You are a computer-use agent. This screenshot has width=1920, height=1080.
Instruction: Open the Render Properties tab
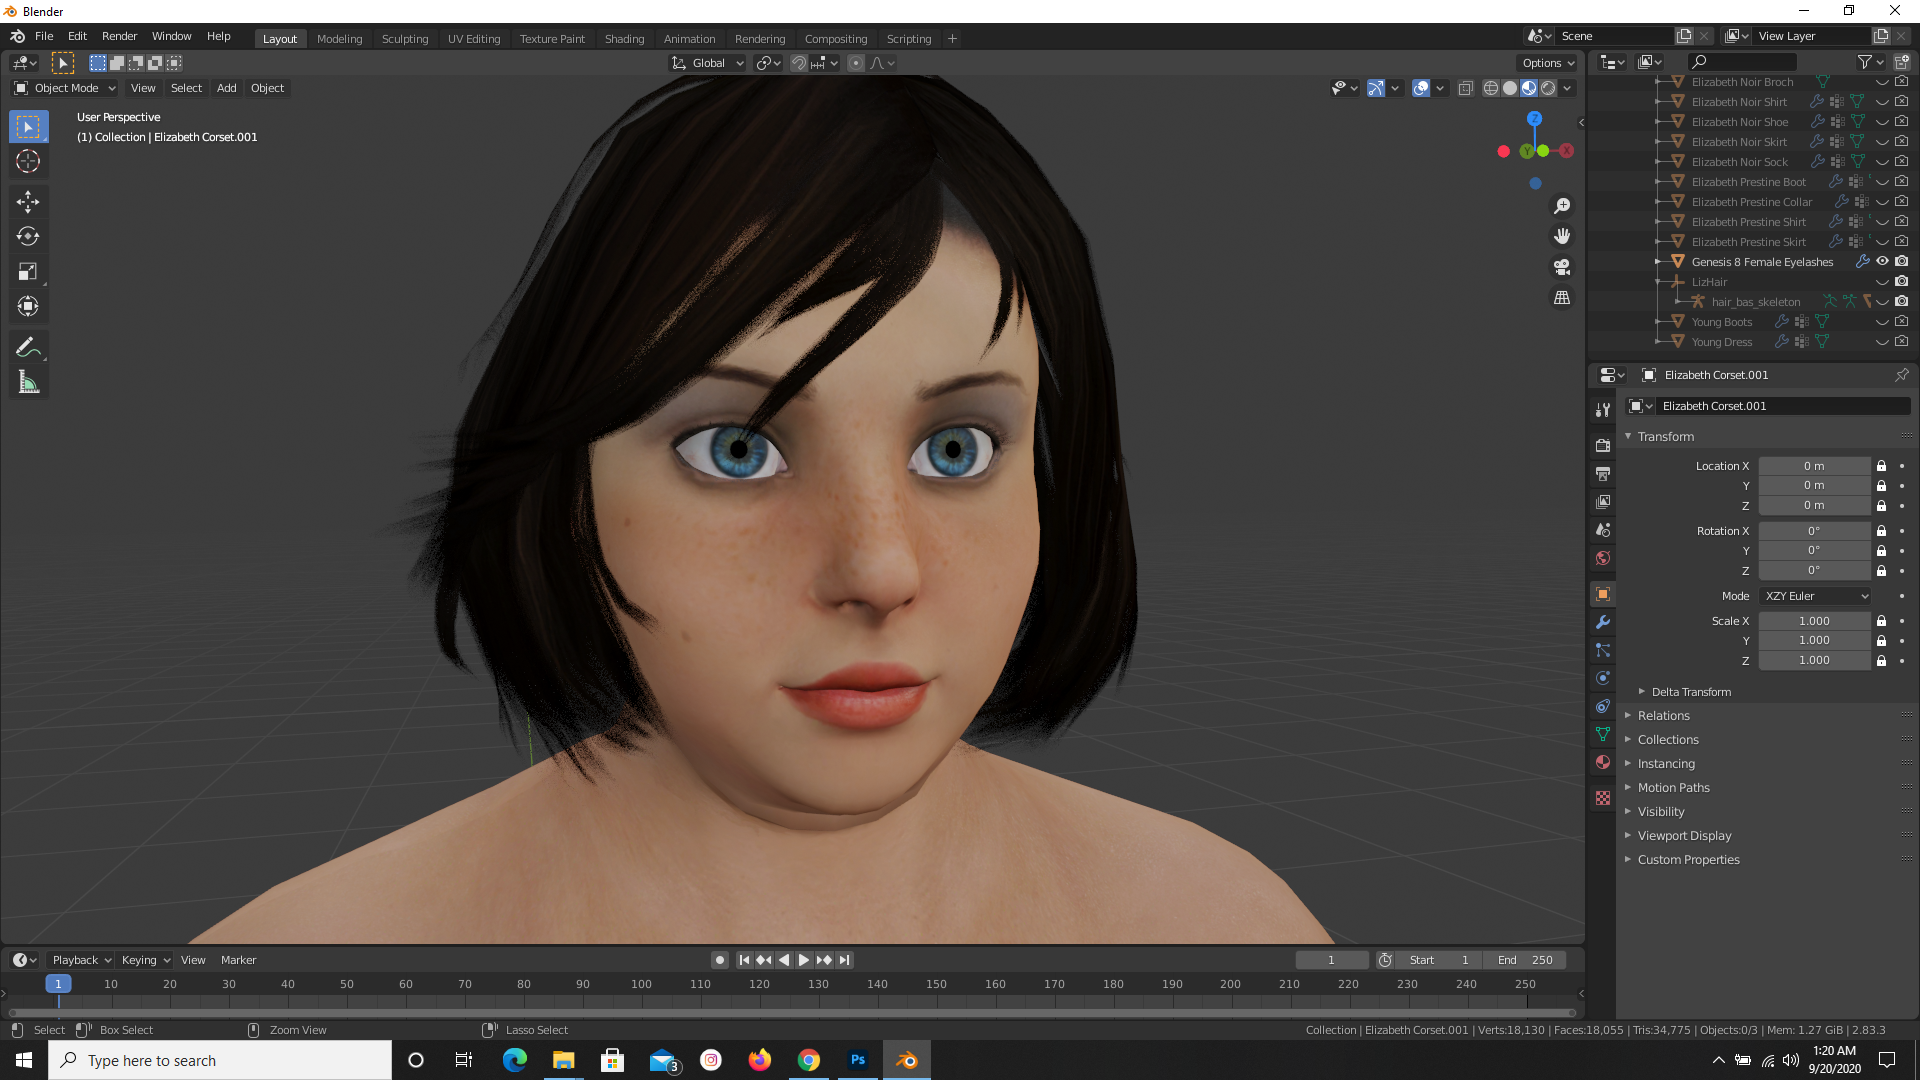(1603, 444)
